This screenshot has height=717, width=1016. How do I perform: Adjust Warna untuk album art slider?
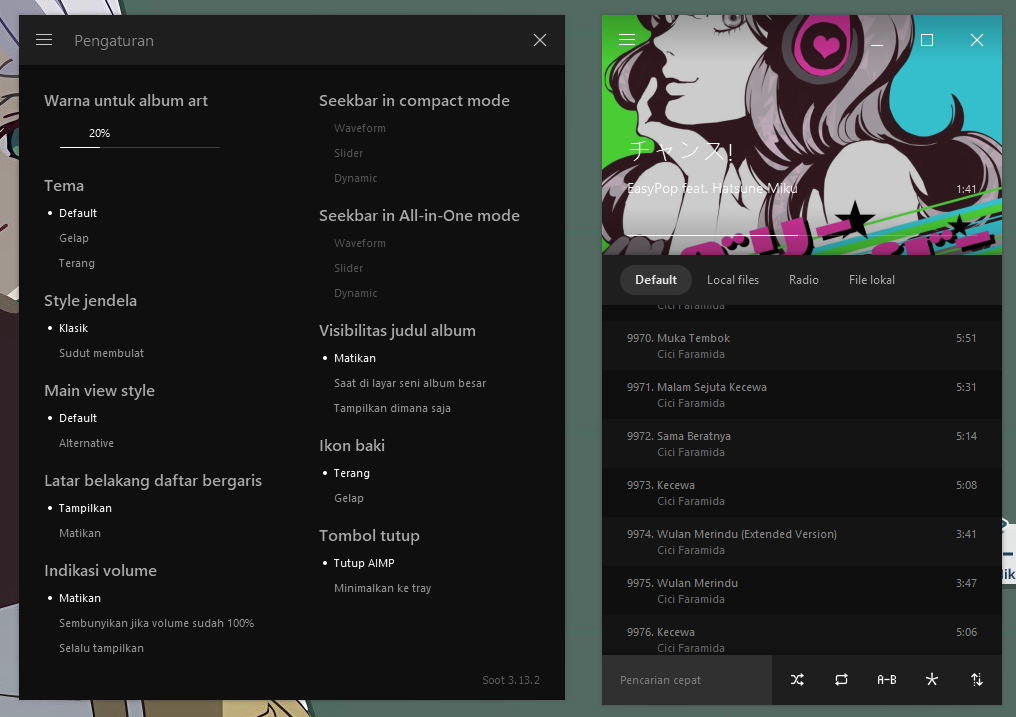140,147
